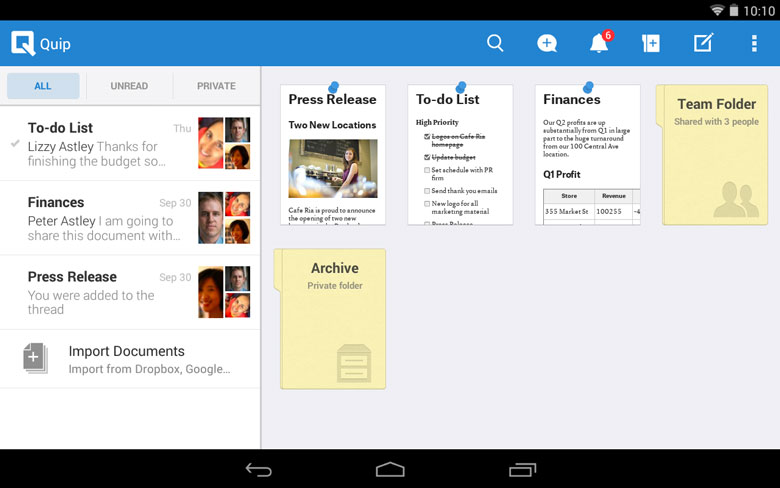Open the search magnifier icon
The image size is (780, 488).
[495, 43]
